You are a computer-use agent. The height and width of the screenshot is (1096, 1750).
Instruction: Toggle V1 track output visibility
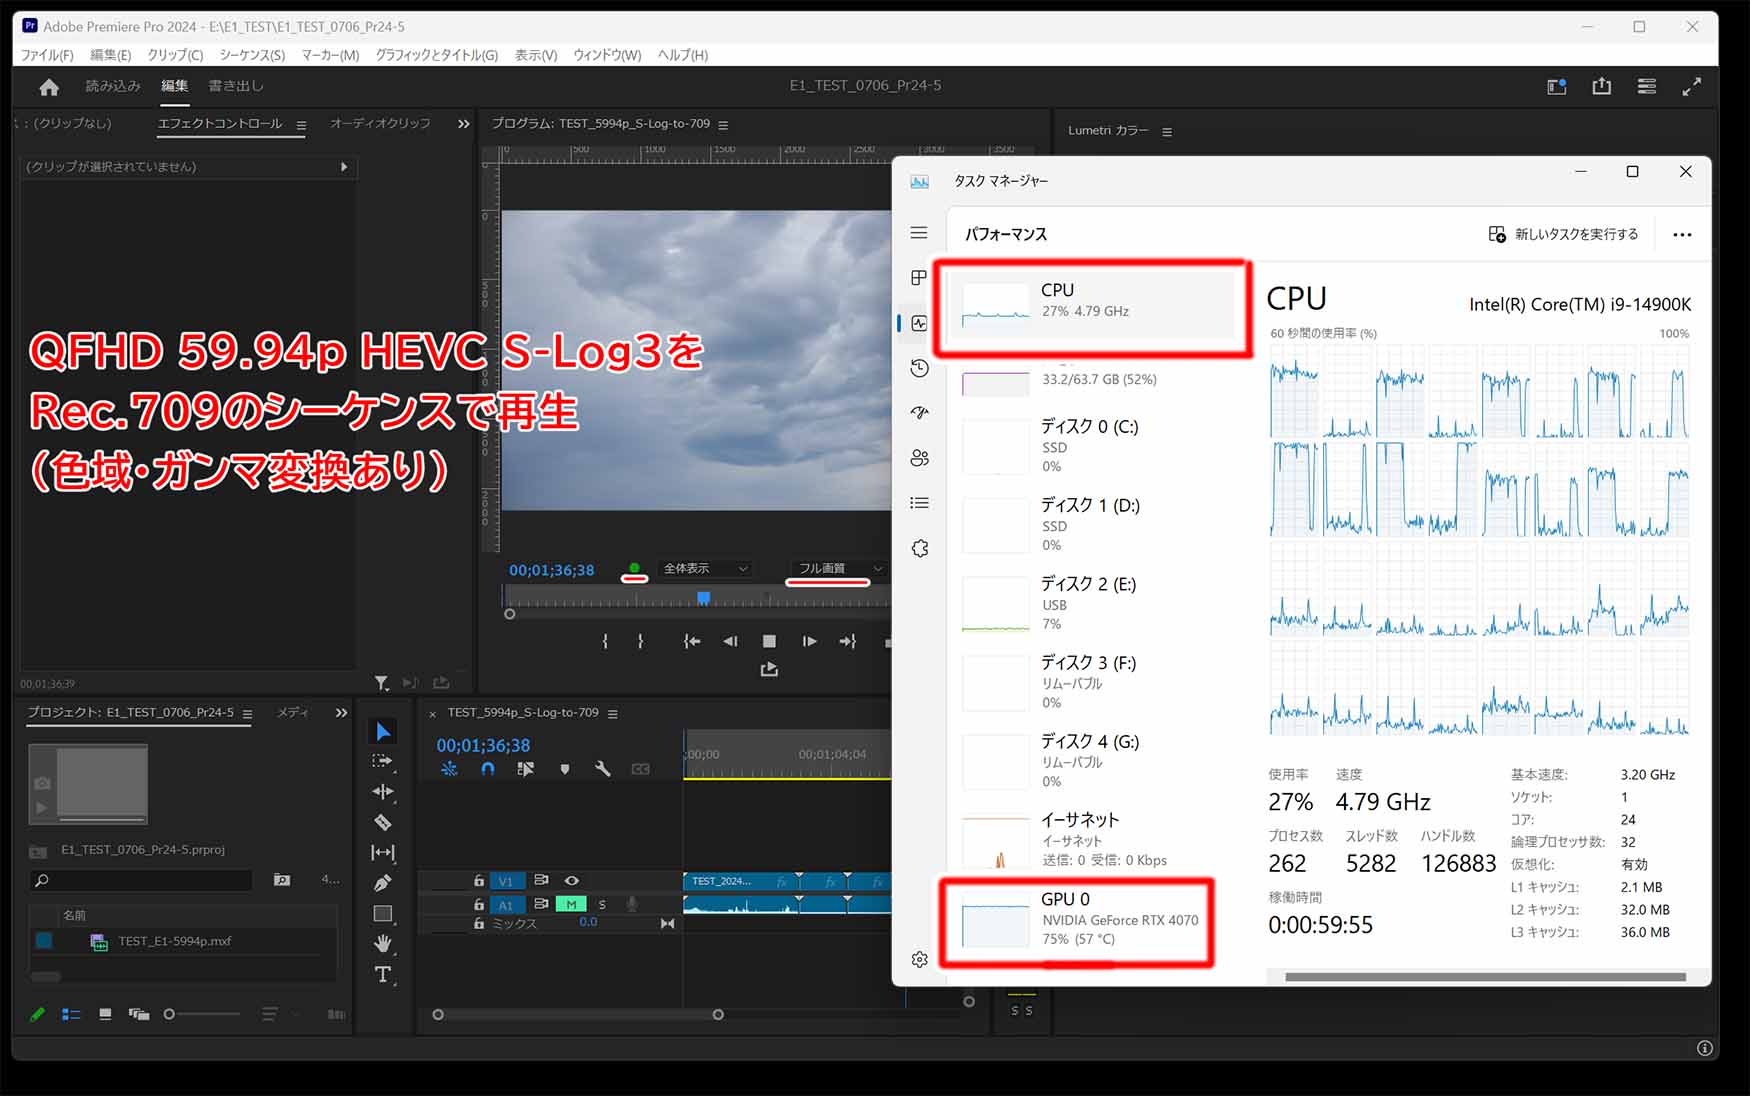point(571,880)
